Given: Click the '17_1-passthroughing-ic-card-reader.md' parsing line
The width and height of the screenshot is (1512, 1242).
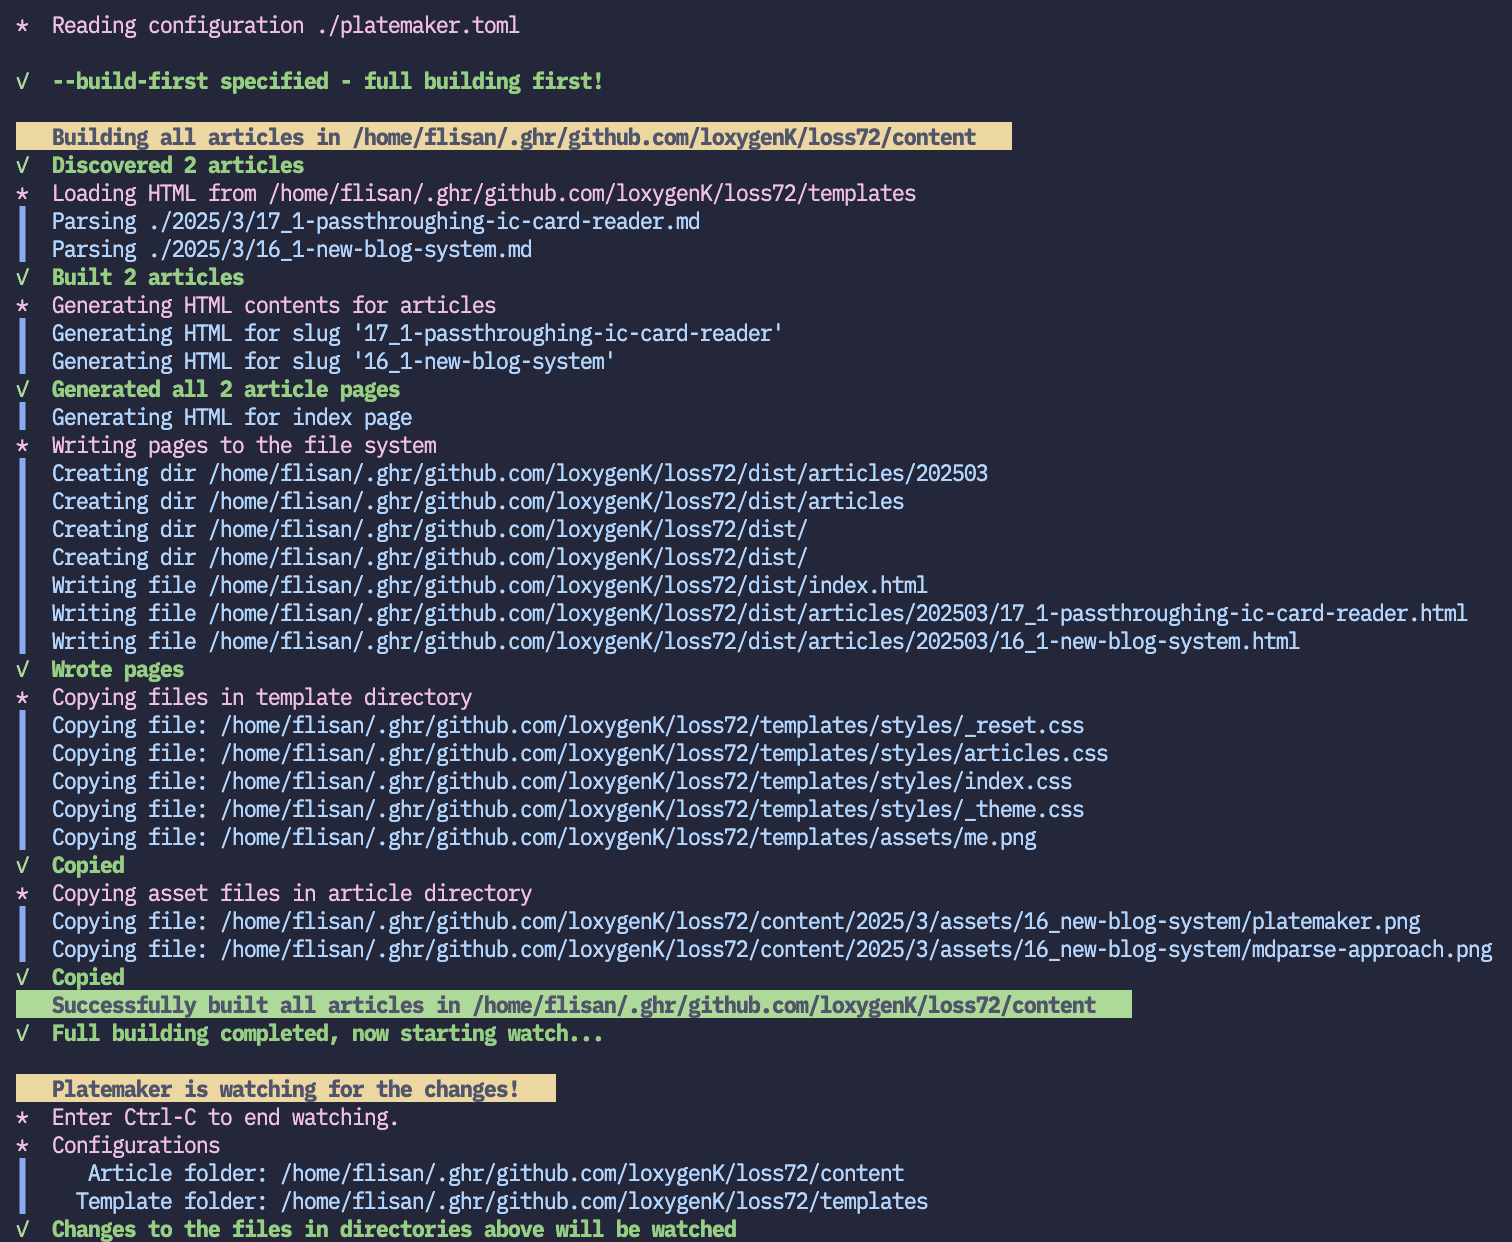Looking at the screenshot, I should click(375, 222).
